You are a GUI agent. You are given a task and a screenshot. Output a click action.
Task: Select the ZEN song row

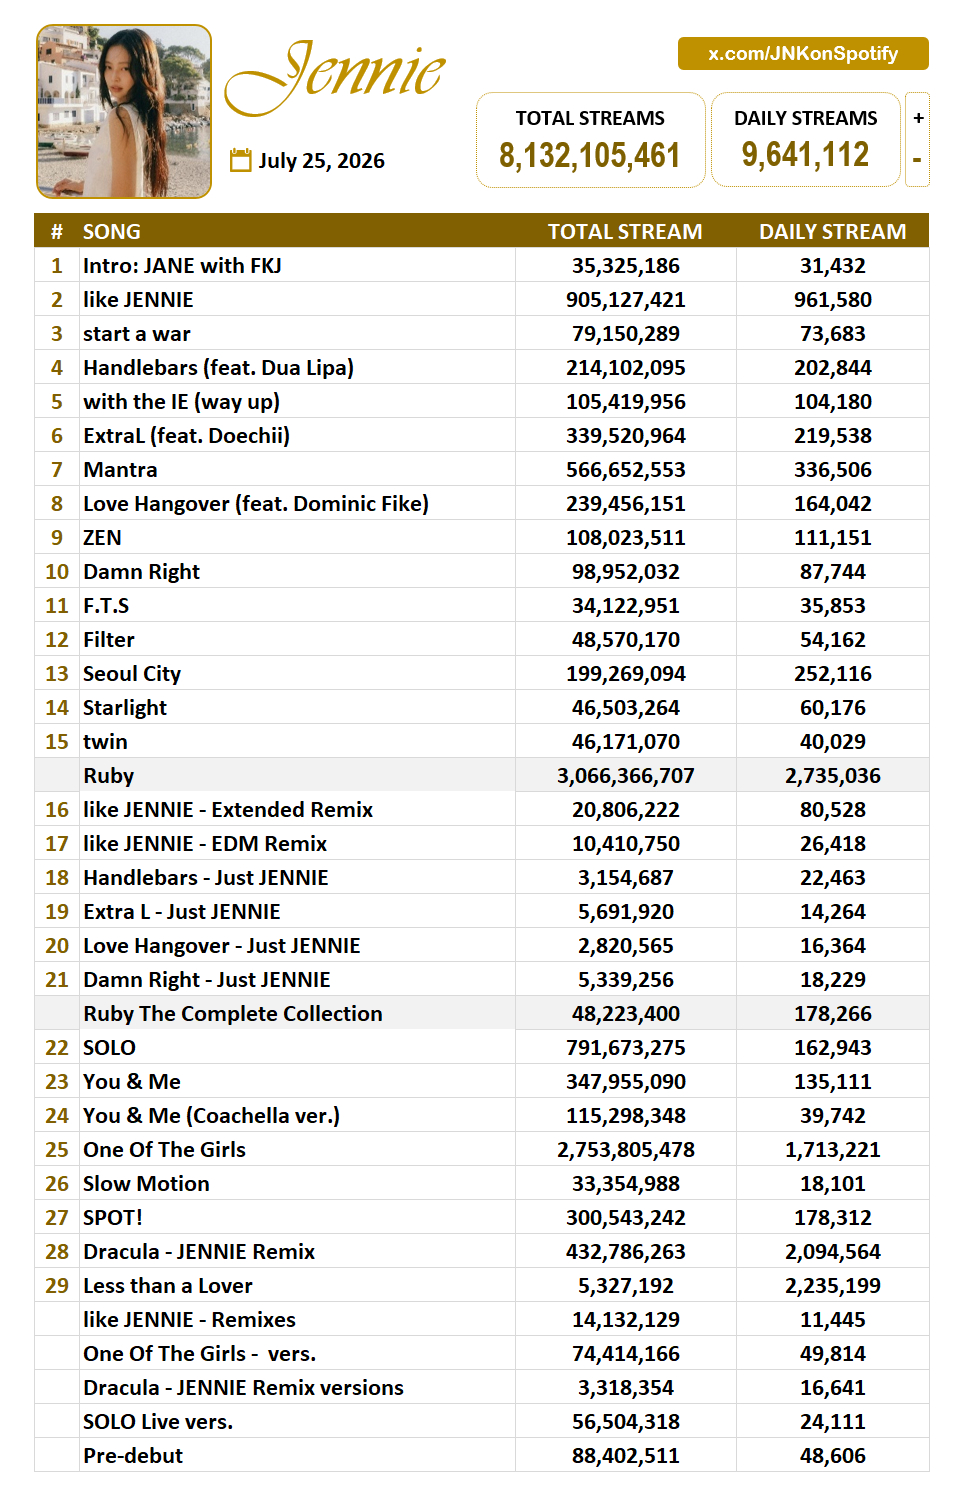(x=482, y=537)
